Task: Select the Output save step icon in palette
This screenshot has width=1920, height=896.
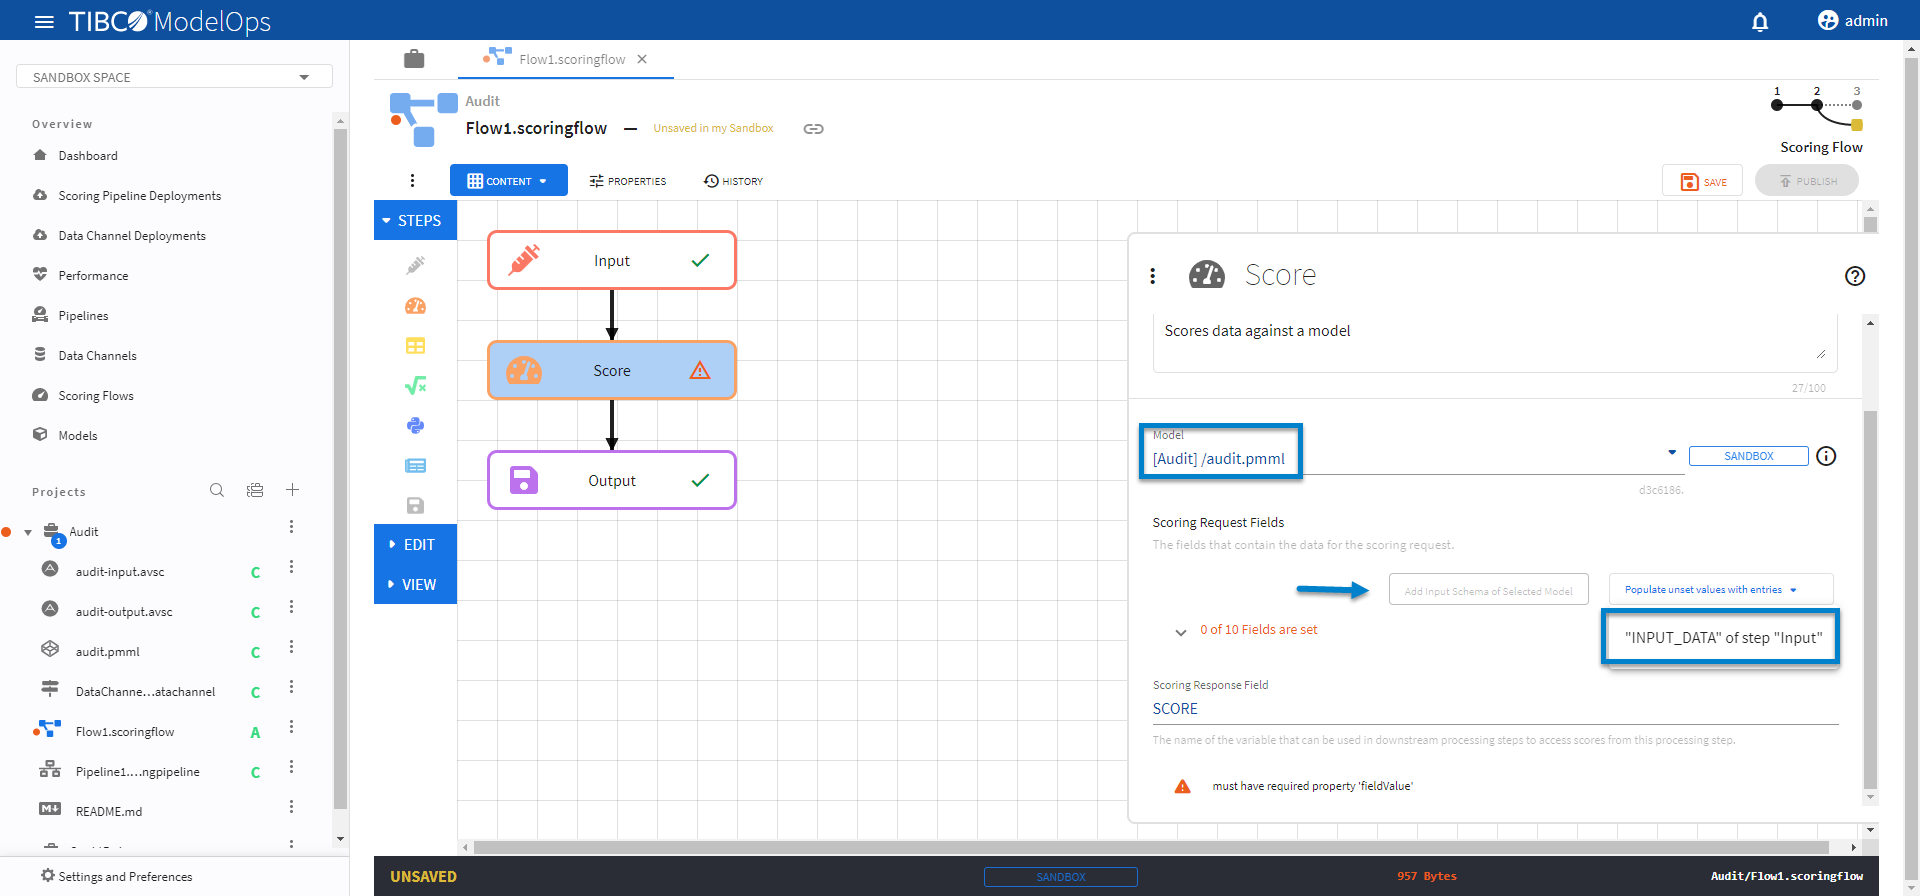Action: click(415, 506)
